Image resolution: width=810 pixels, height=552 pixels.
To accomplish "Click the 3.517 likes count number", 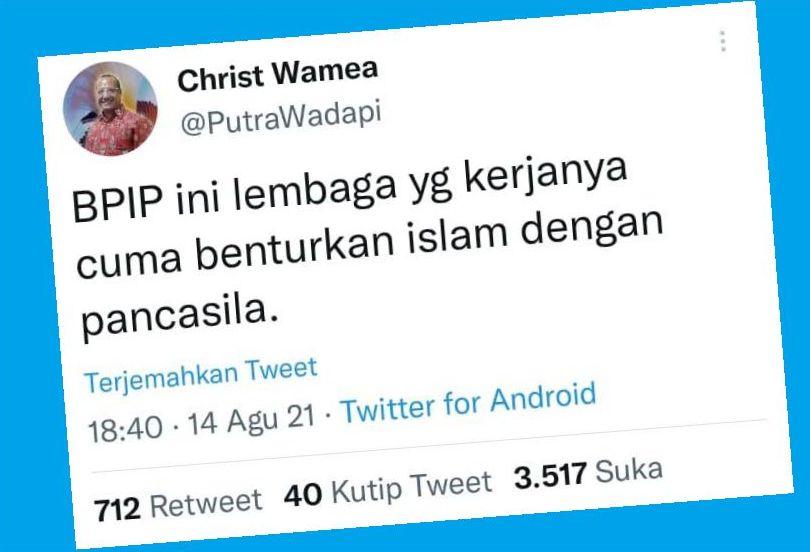I will 551,476.
